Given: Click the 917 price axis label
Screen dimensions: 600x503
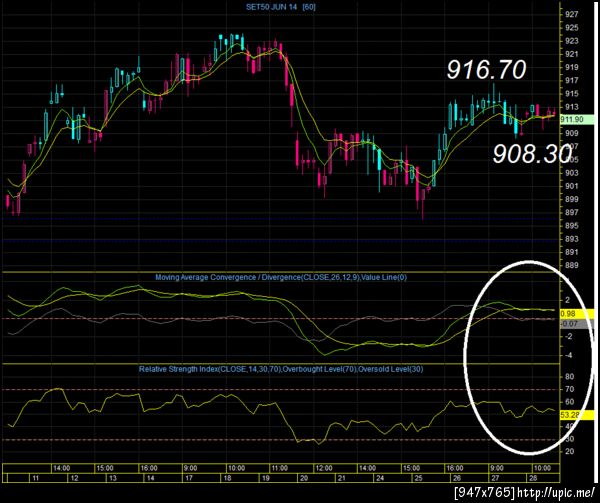Looking at the screenshot, I should (572, 81).
